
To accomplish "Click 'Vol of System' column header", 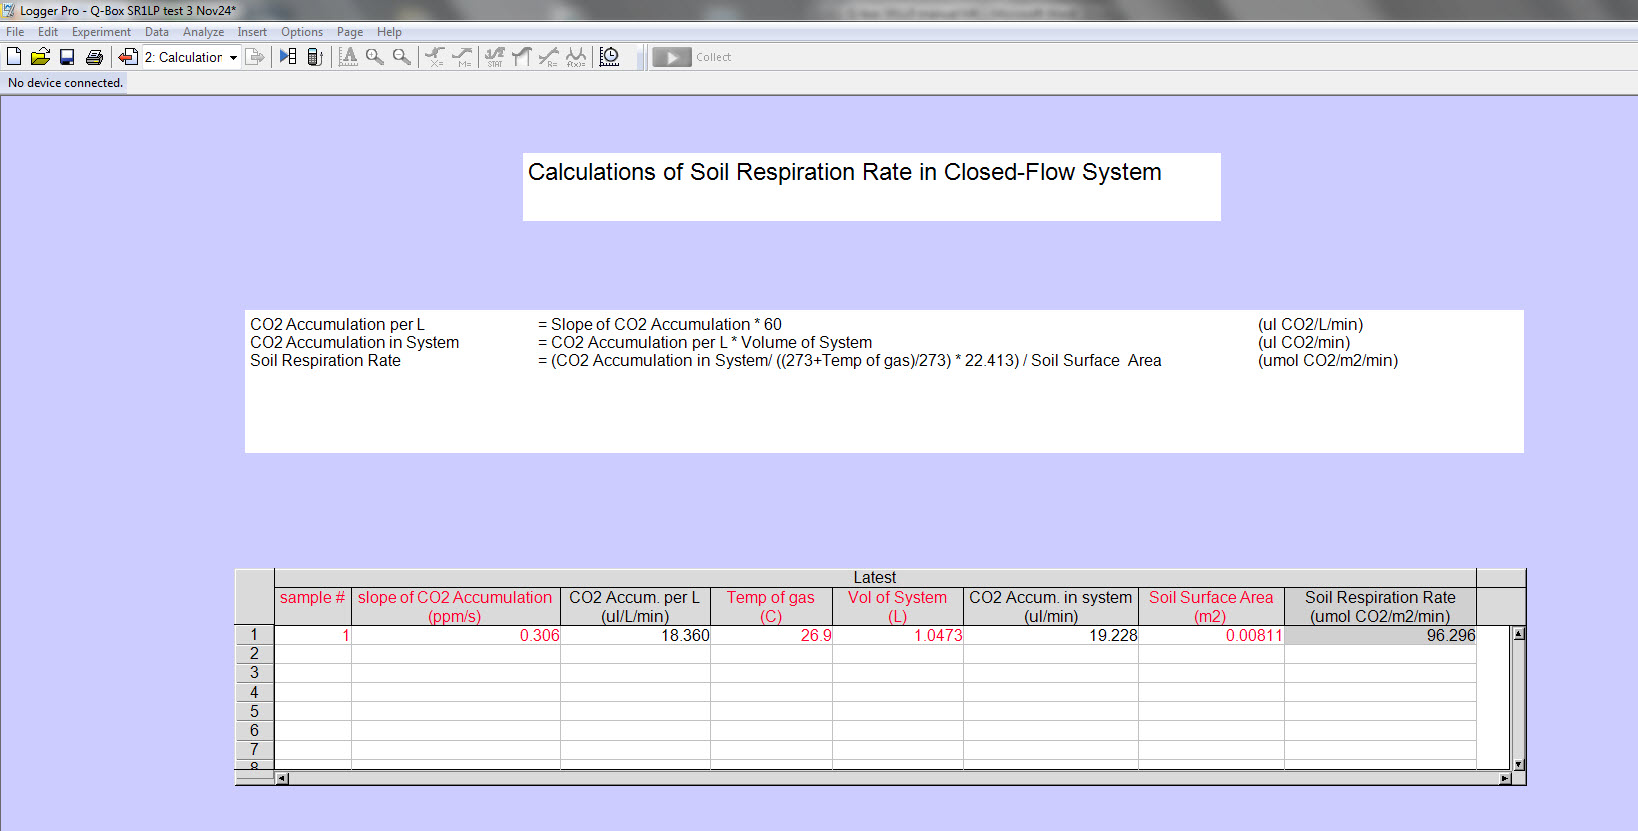I will click(898, 606).
